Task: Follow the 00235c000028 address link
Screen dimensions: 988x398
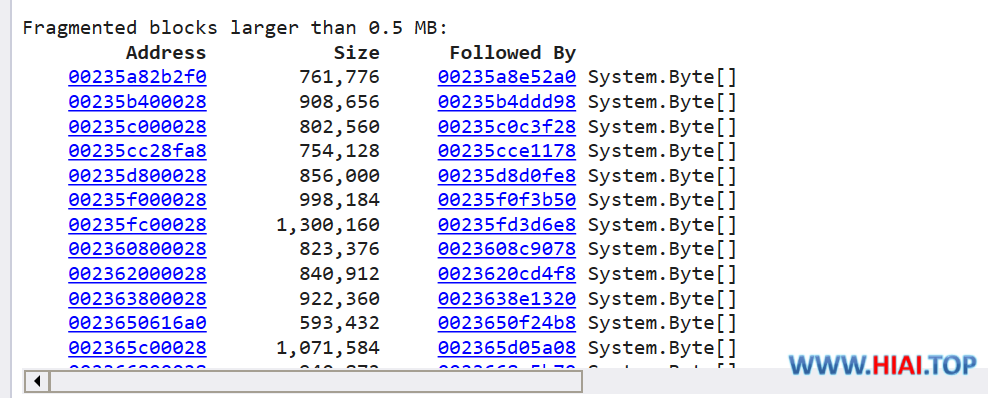Action: click(137, 127)
